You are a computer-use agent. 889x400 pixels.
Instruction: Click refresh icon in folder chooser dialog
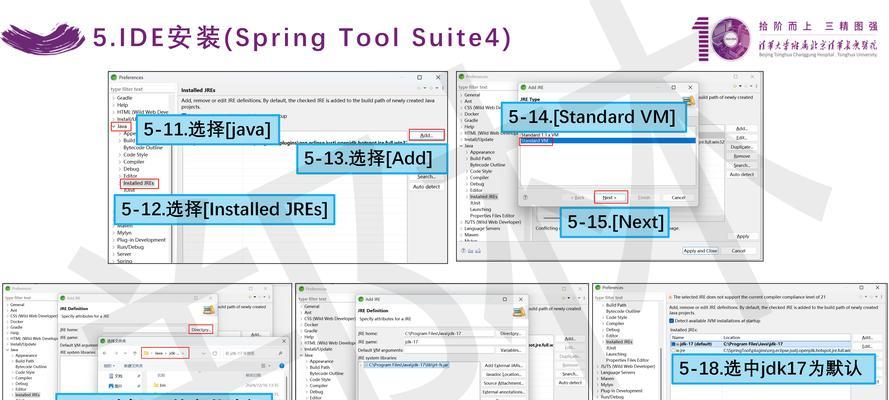tap(214, 353)
